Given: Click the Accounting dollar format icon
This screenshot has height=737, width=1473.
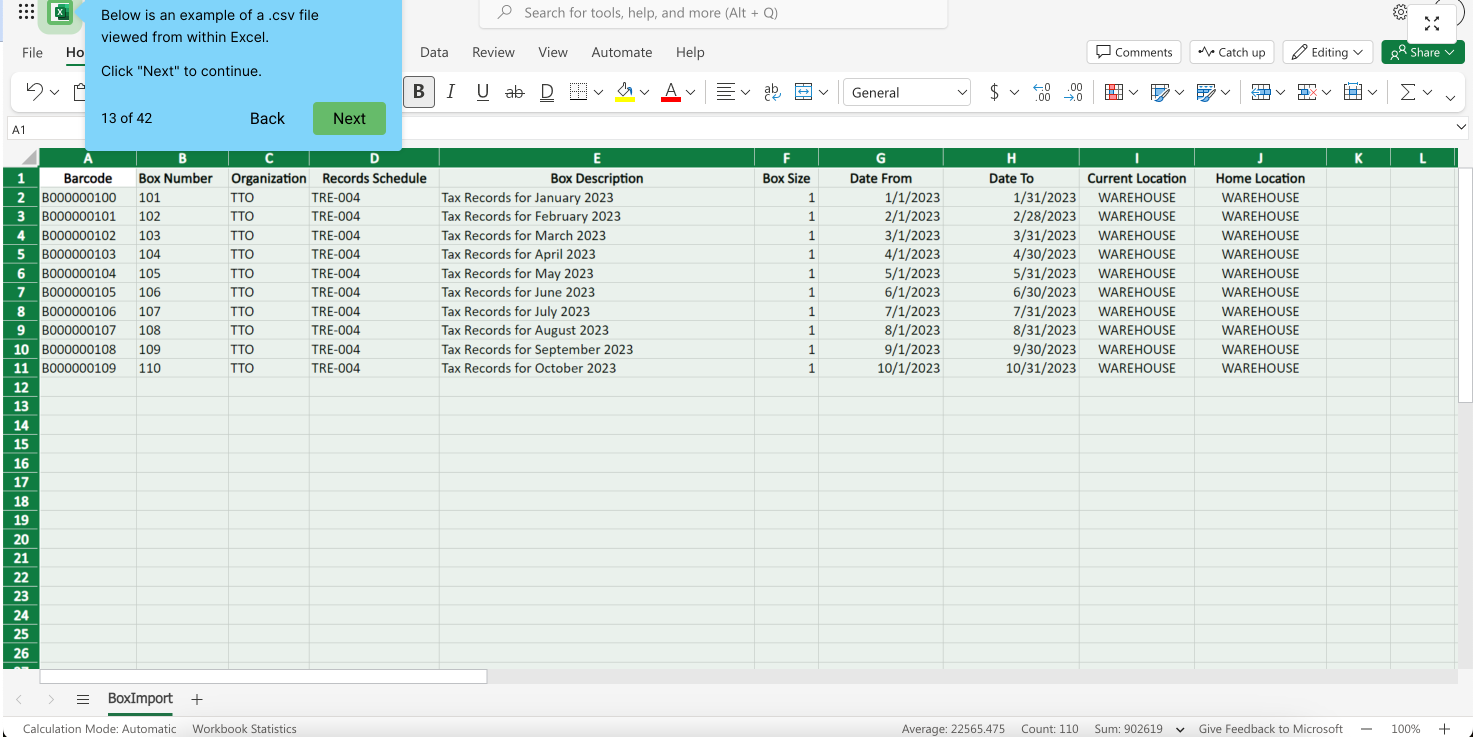Looking at the screenshot, I should (994, 92).
